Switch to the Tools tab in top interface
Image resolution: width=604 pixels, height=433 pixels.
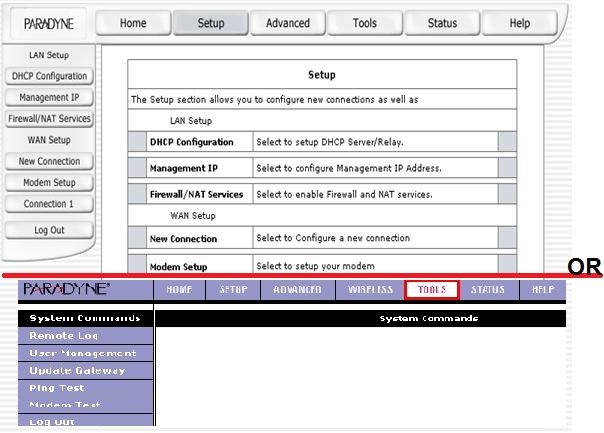(x=365, y=23)
